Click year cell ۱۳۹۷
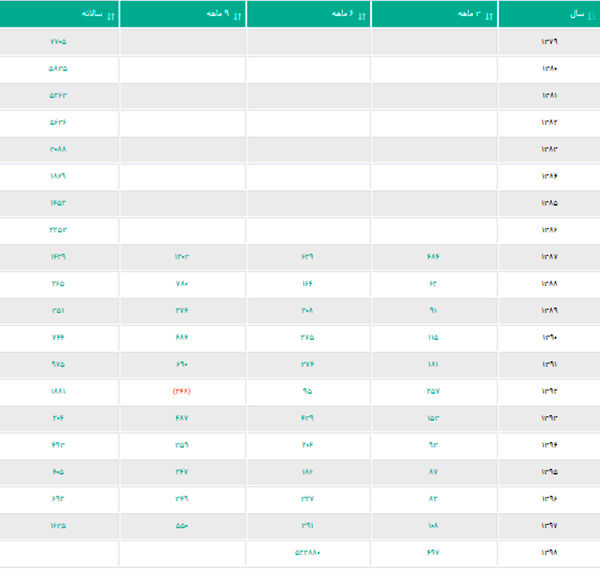600x569 pixels. point(549,526)
